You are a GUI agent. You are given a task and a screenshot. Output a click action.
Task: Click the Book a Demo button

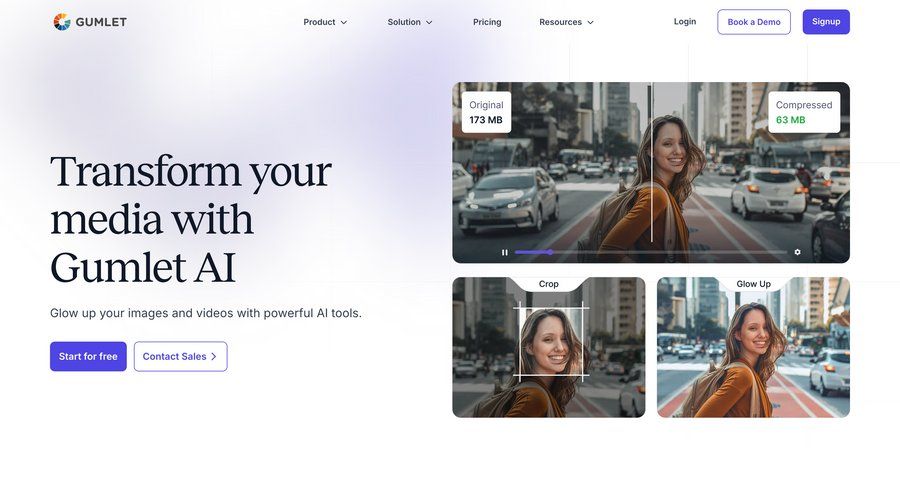754,22
